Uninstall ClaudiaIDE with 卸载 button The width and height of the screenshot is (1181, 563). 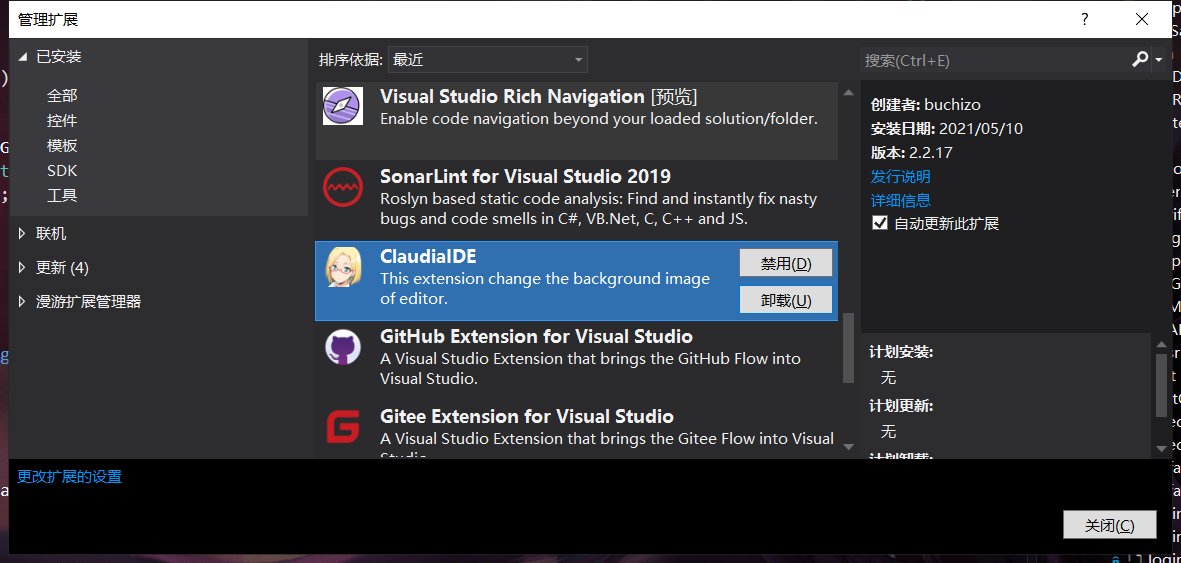pos(786,300)
